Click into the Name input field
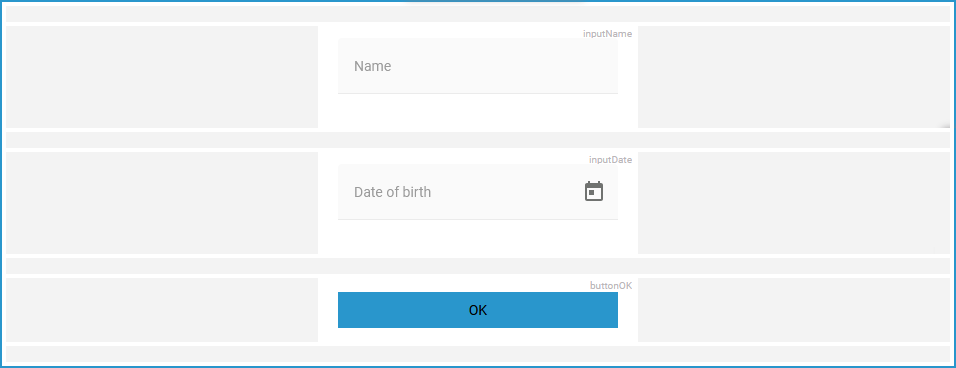 [x=477, y=66]
